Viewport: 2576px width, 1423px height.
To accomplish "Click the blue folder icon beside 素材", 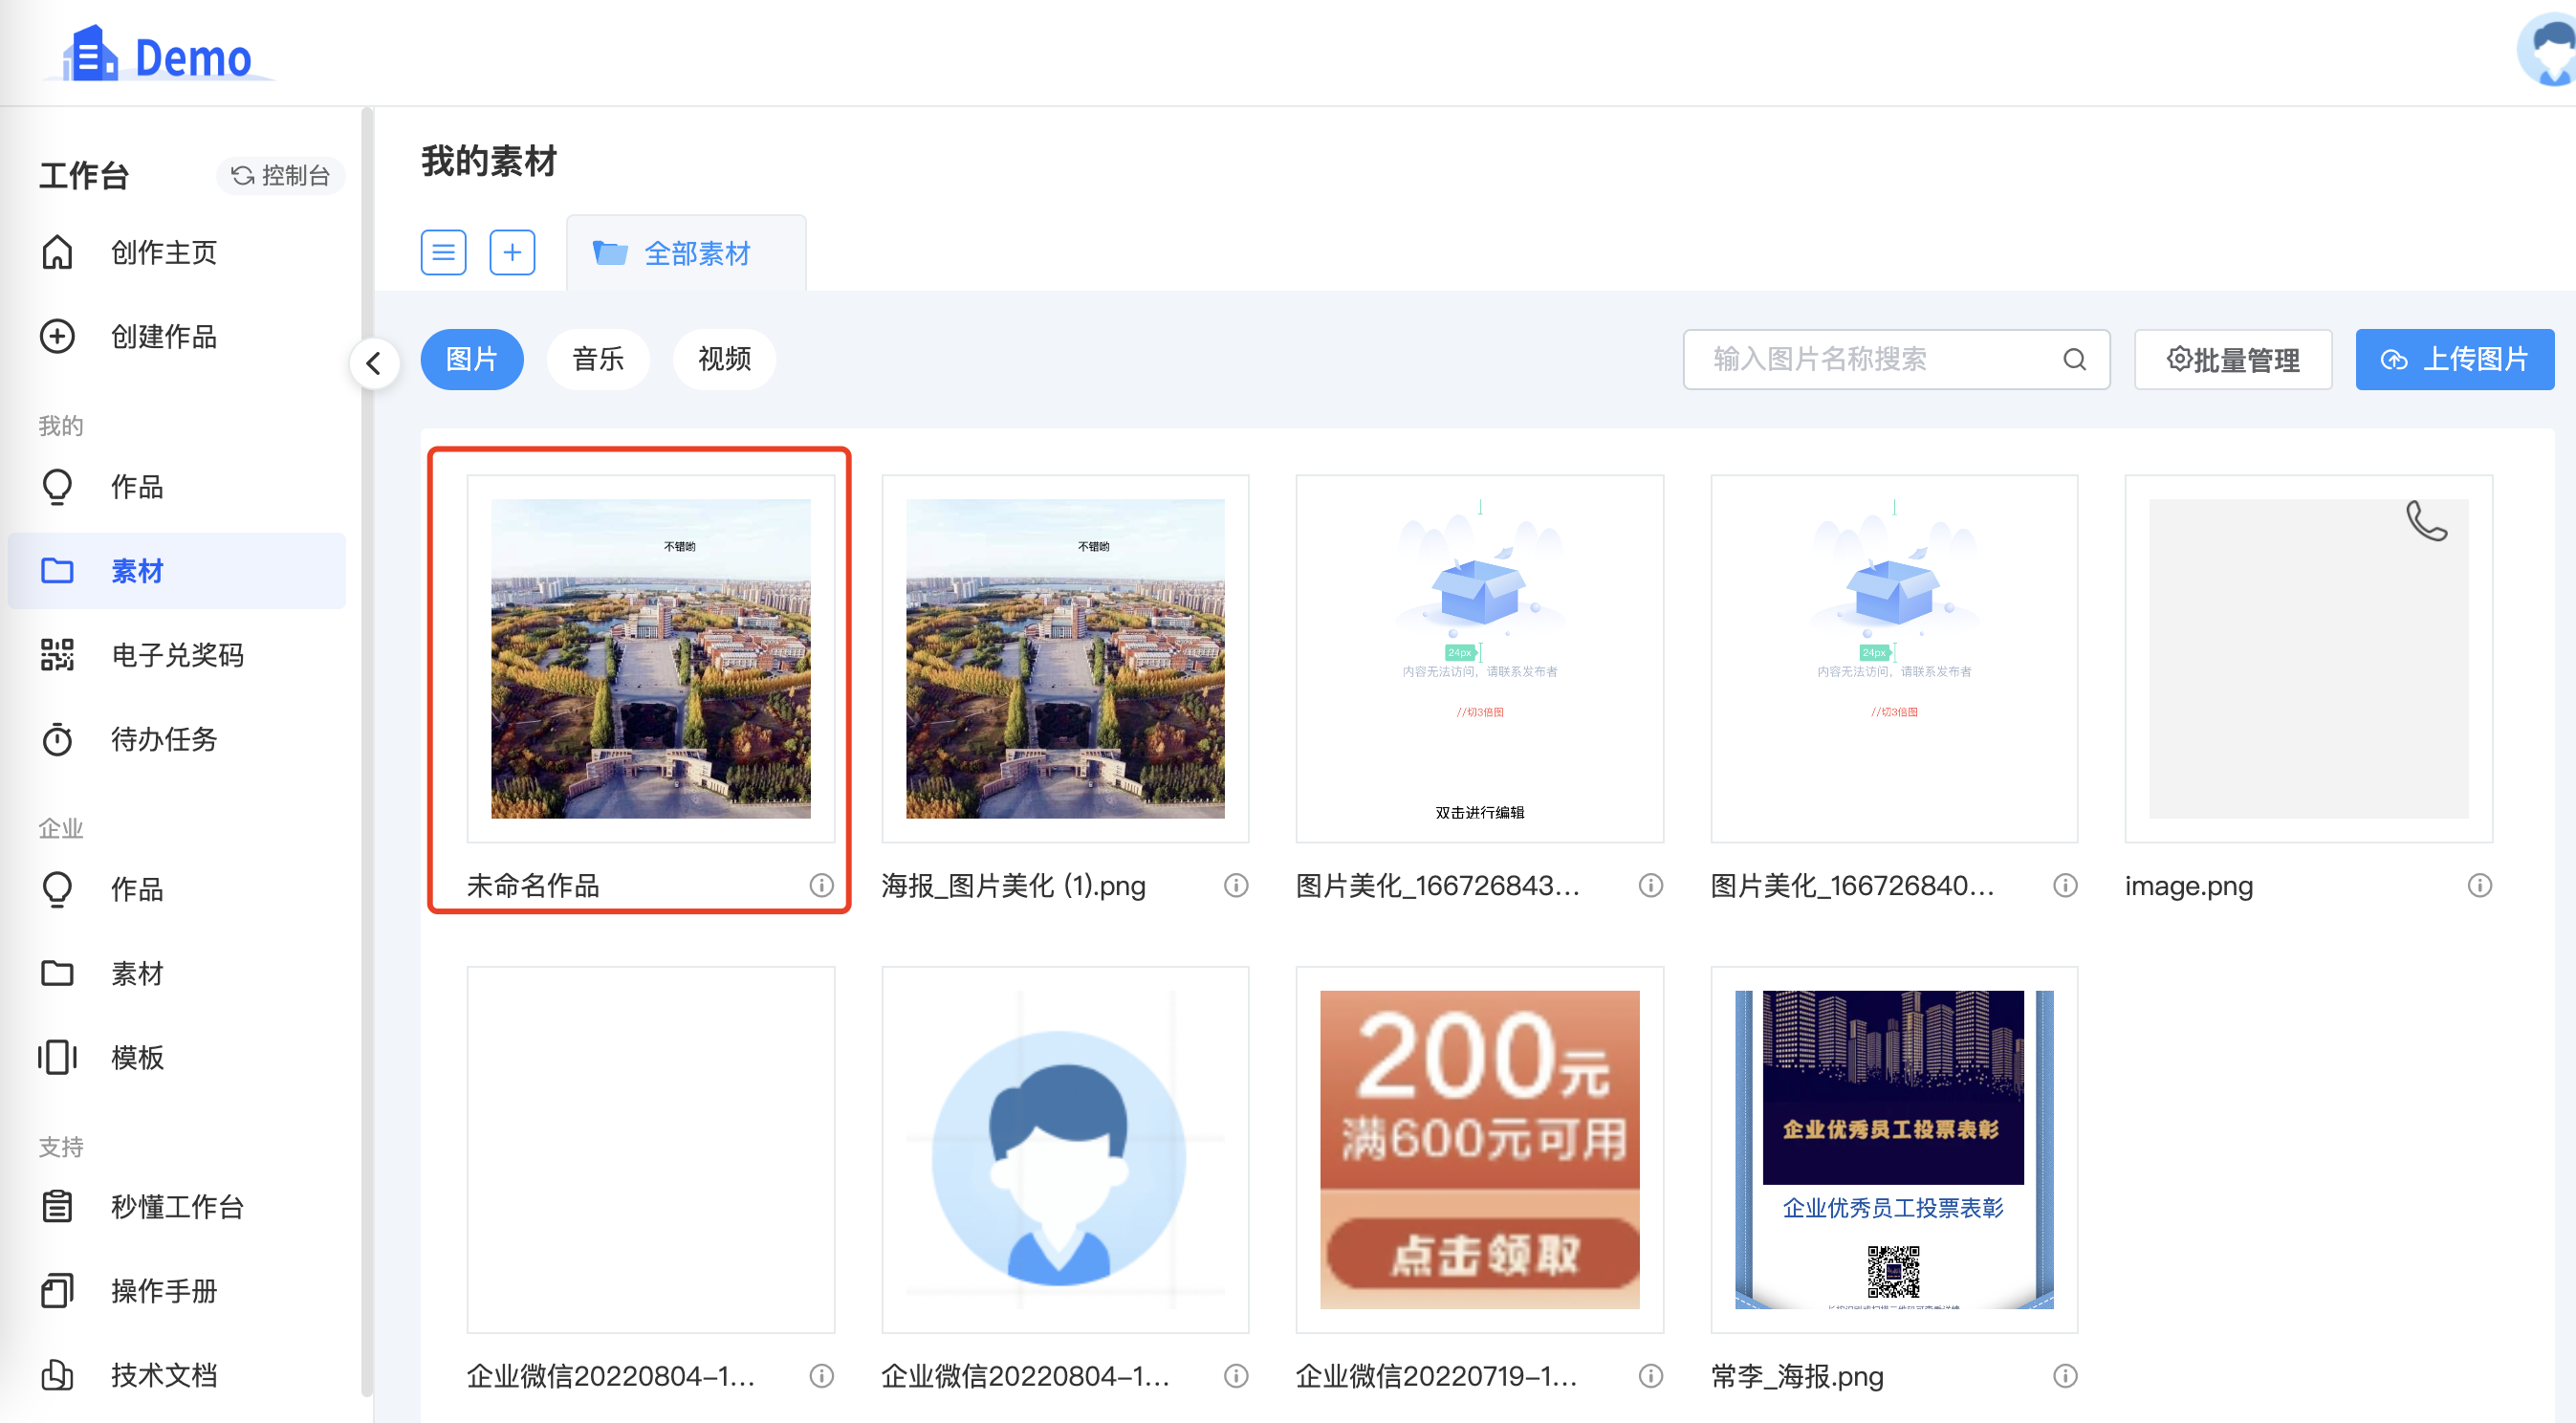I will [x=57, y=571].
